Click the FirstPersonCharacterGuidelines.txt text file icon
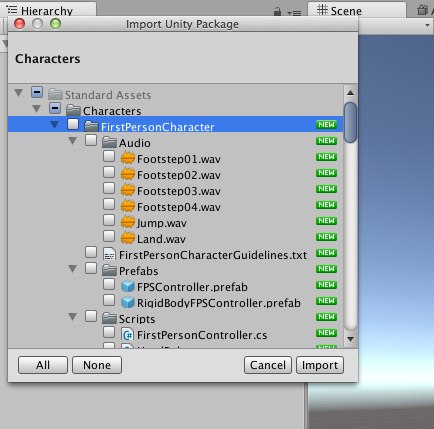This screenshot has width=434, height=429. click(109, 254)
